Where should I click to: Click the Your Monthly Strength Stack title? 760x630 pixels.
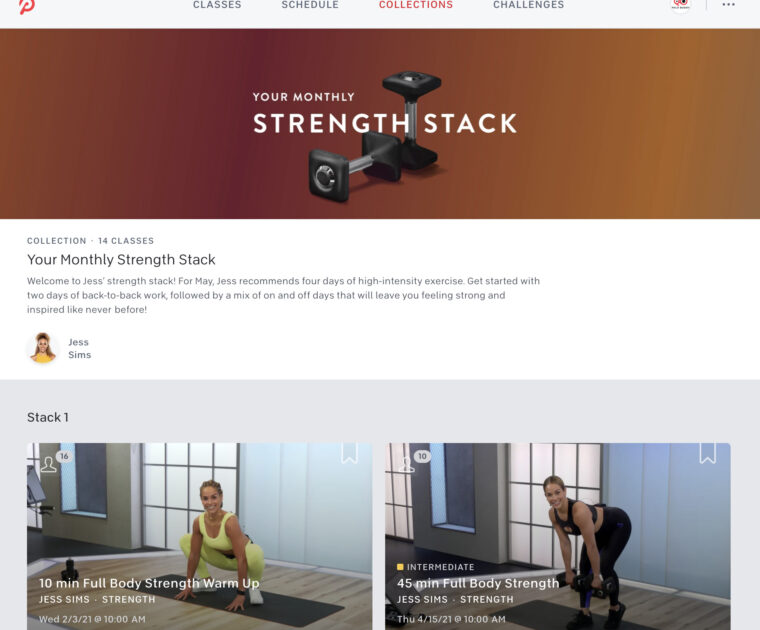point(121,260)
